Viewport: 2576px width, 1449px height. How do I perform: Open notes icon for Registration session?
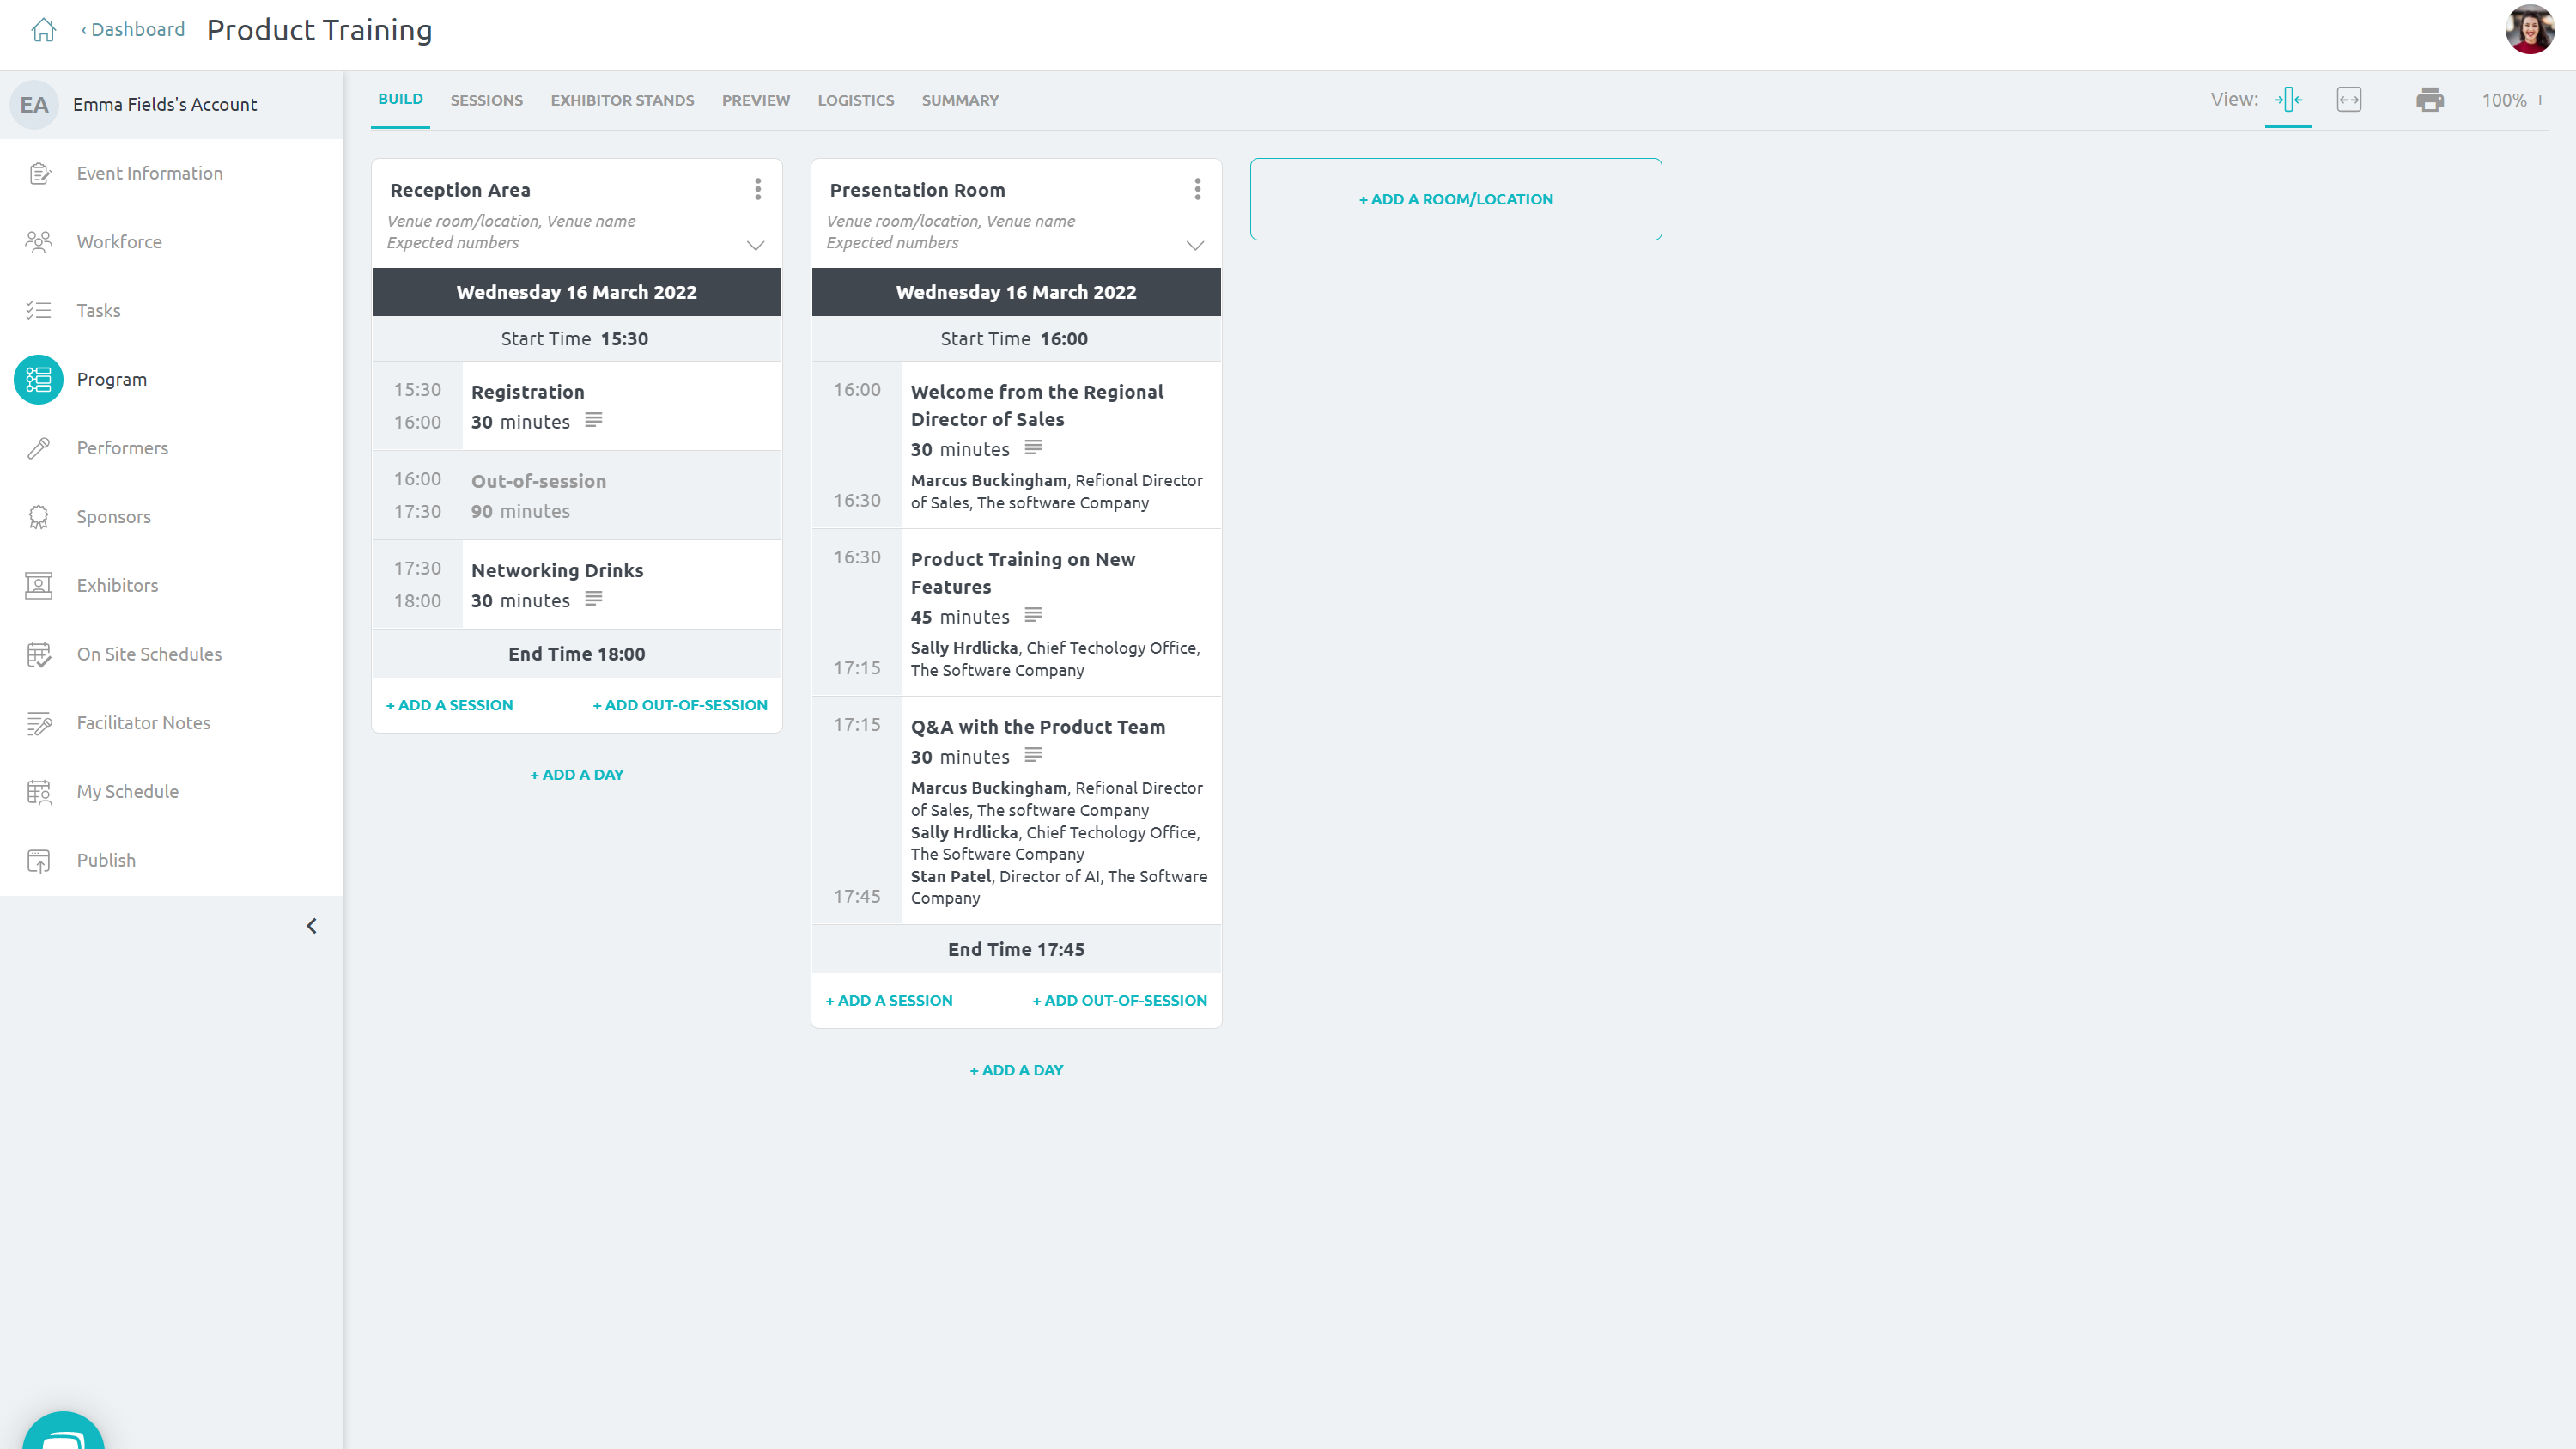(x=593, y=420)
